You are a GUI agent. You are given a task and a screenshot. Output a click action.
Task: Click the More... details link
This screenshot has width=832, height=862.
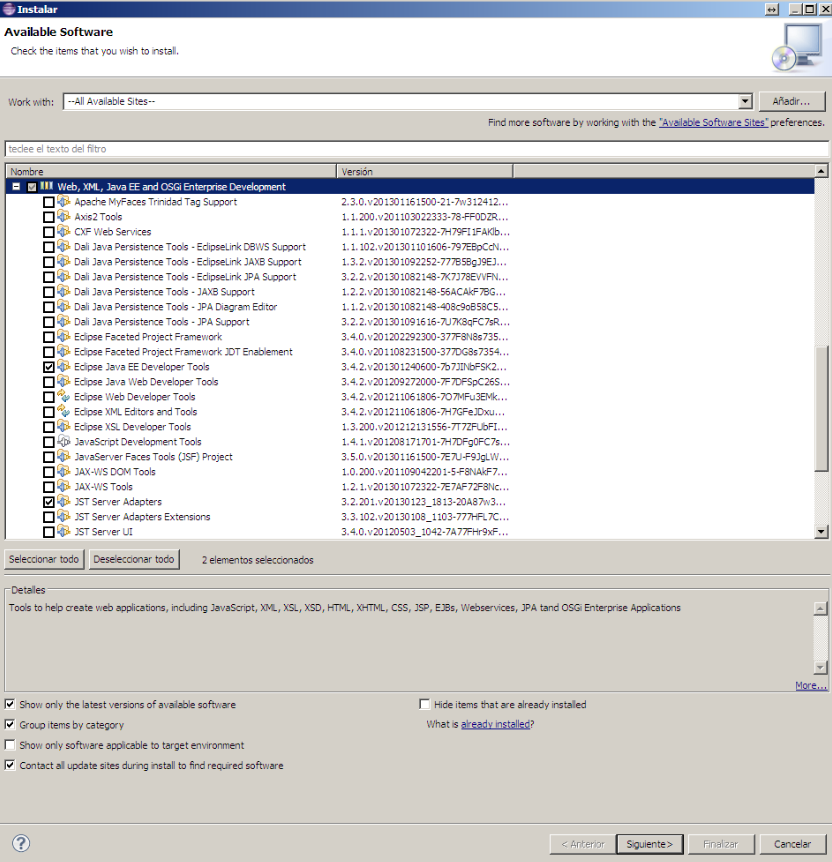pos(811,685)
